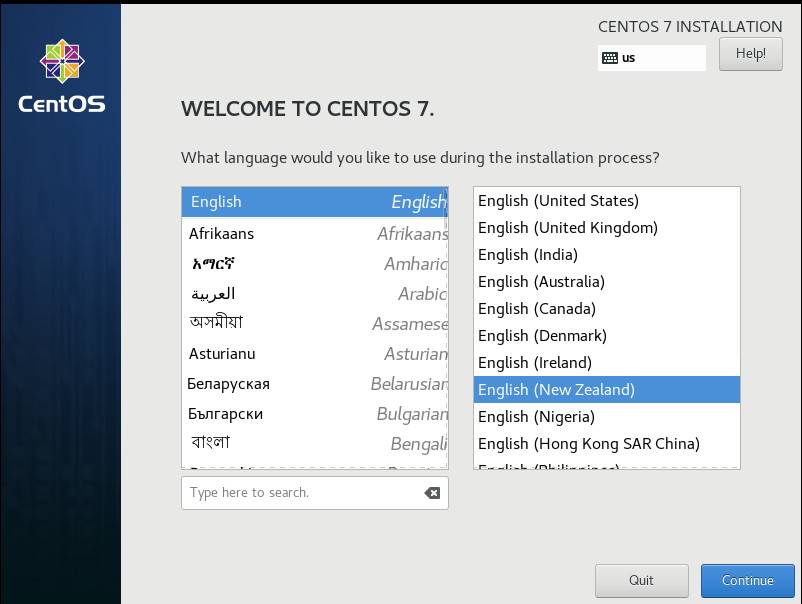The height and width of the screenshot is (604, 802).
Task: Click the CentOS logo in the sidebar
Action: [62, 76]
